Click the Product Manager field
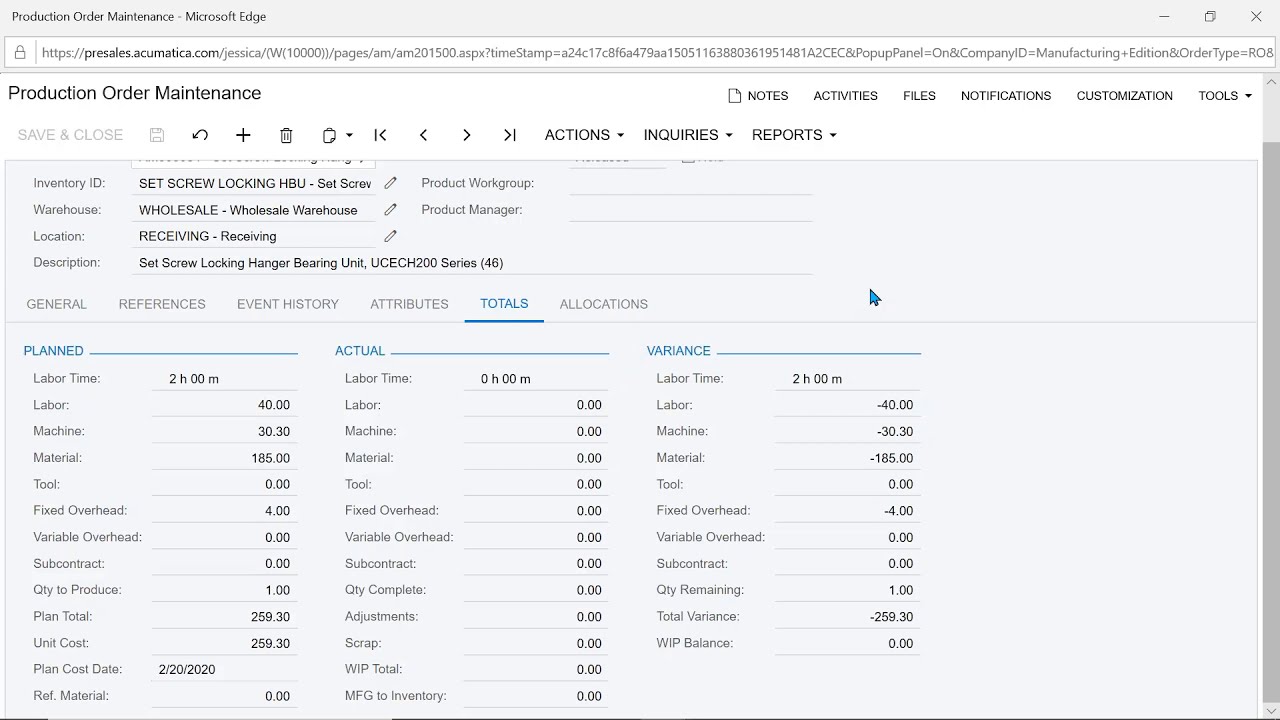Viewport: 1280px width, 720px height. coord(691,210)
